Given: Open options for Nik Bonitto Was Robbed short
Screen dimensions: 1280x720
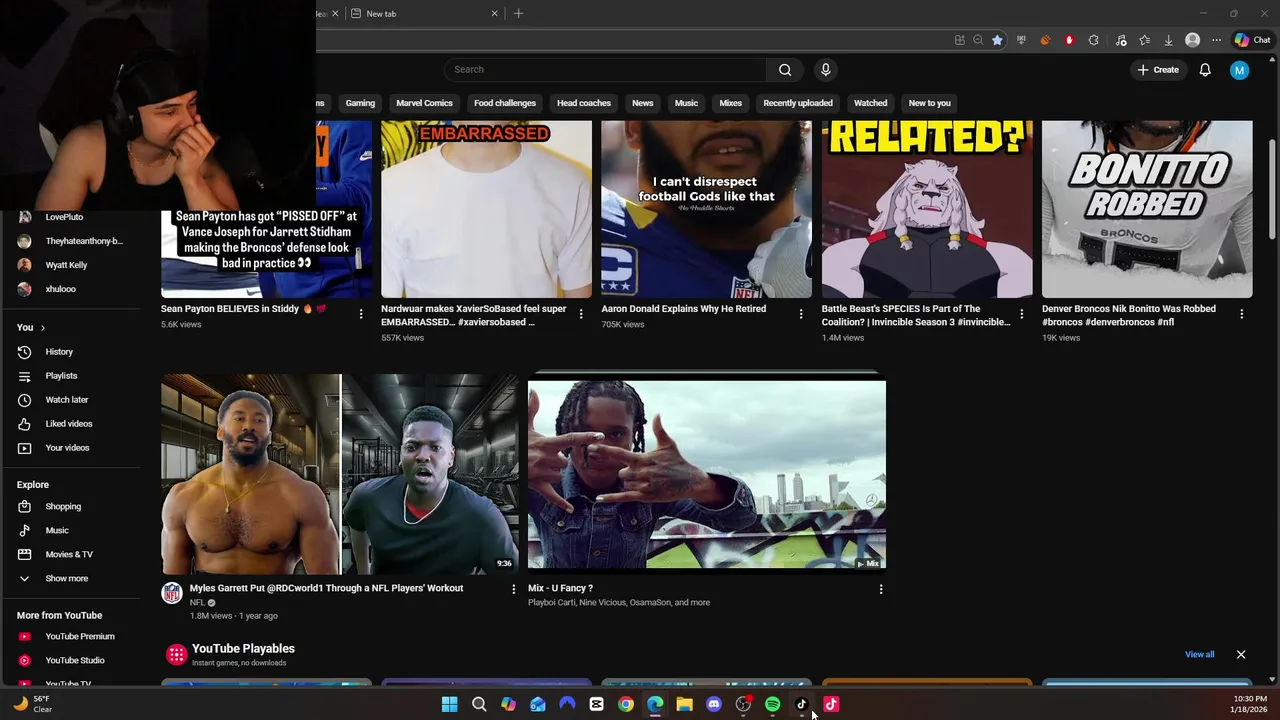Looking at the screenshot, I should pyautogui.click(x=1241, y=314).
